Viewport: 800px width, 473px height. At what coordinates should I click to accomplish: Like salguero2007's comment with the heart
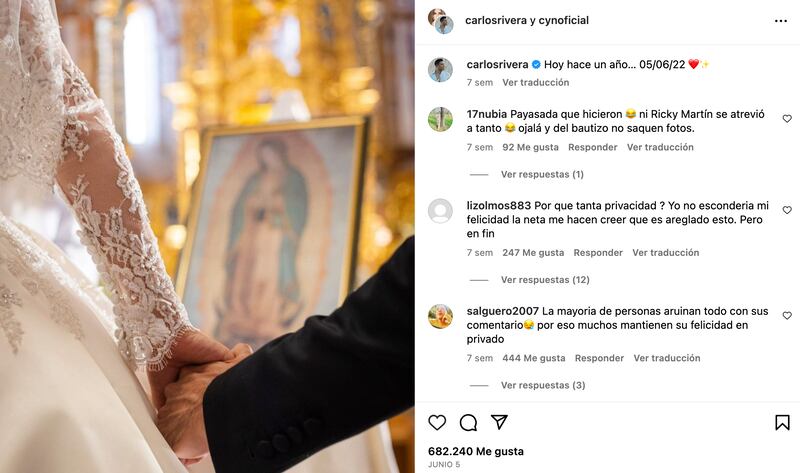point(787,316)
